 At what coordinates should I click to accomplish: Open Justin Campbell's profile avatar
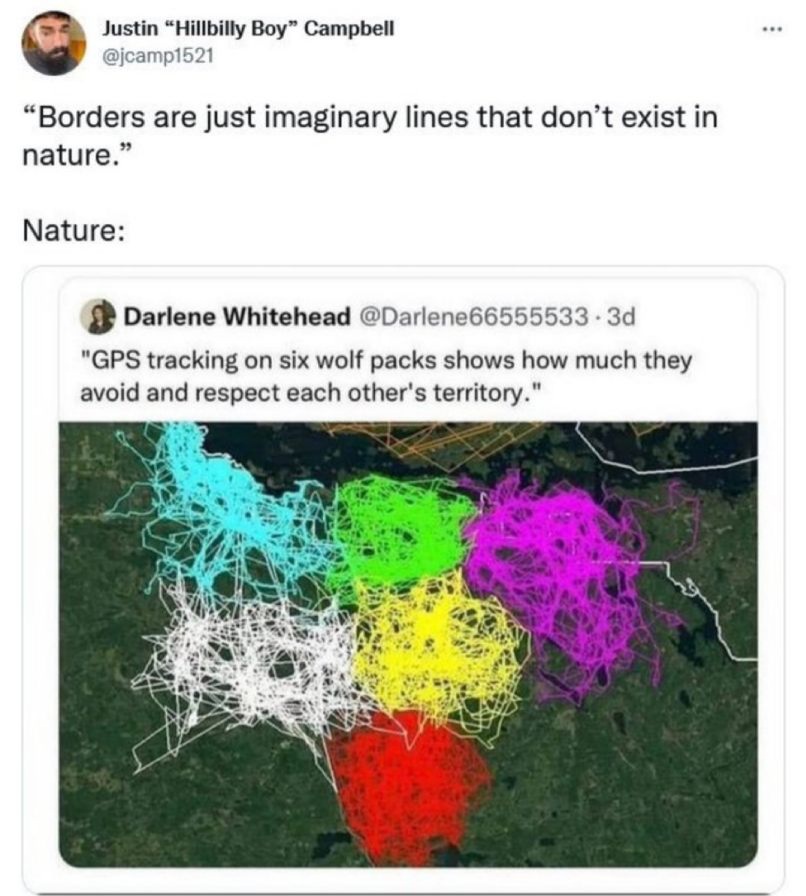53,43
